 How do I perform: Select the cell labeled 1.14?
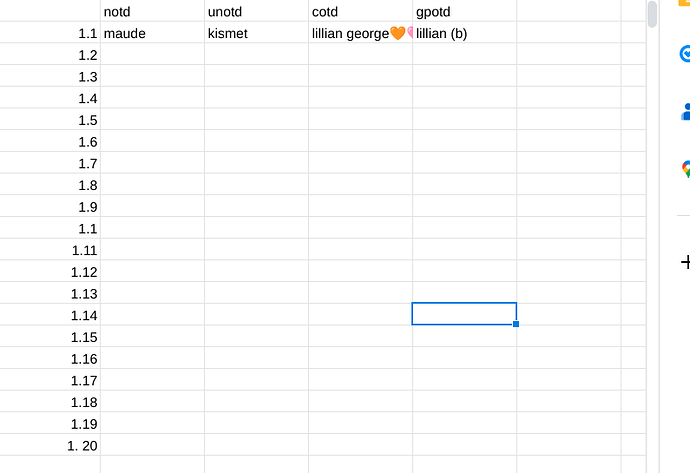point(50,315)
